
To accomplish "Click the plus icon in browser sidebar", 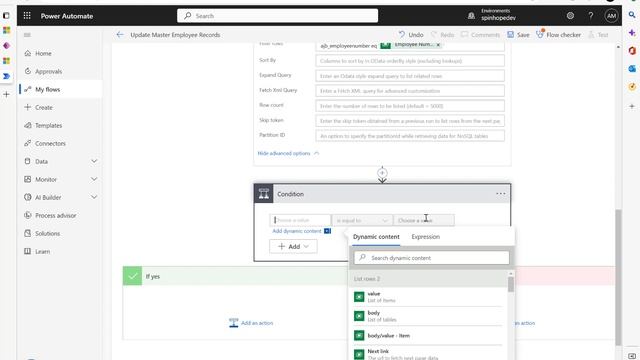I will click(x=632, y=106).
